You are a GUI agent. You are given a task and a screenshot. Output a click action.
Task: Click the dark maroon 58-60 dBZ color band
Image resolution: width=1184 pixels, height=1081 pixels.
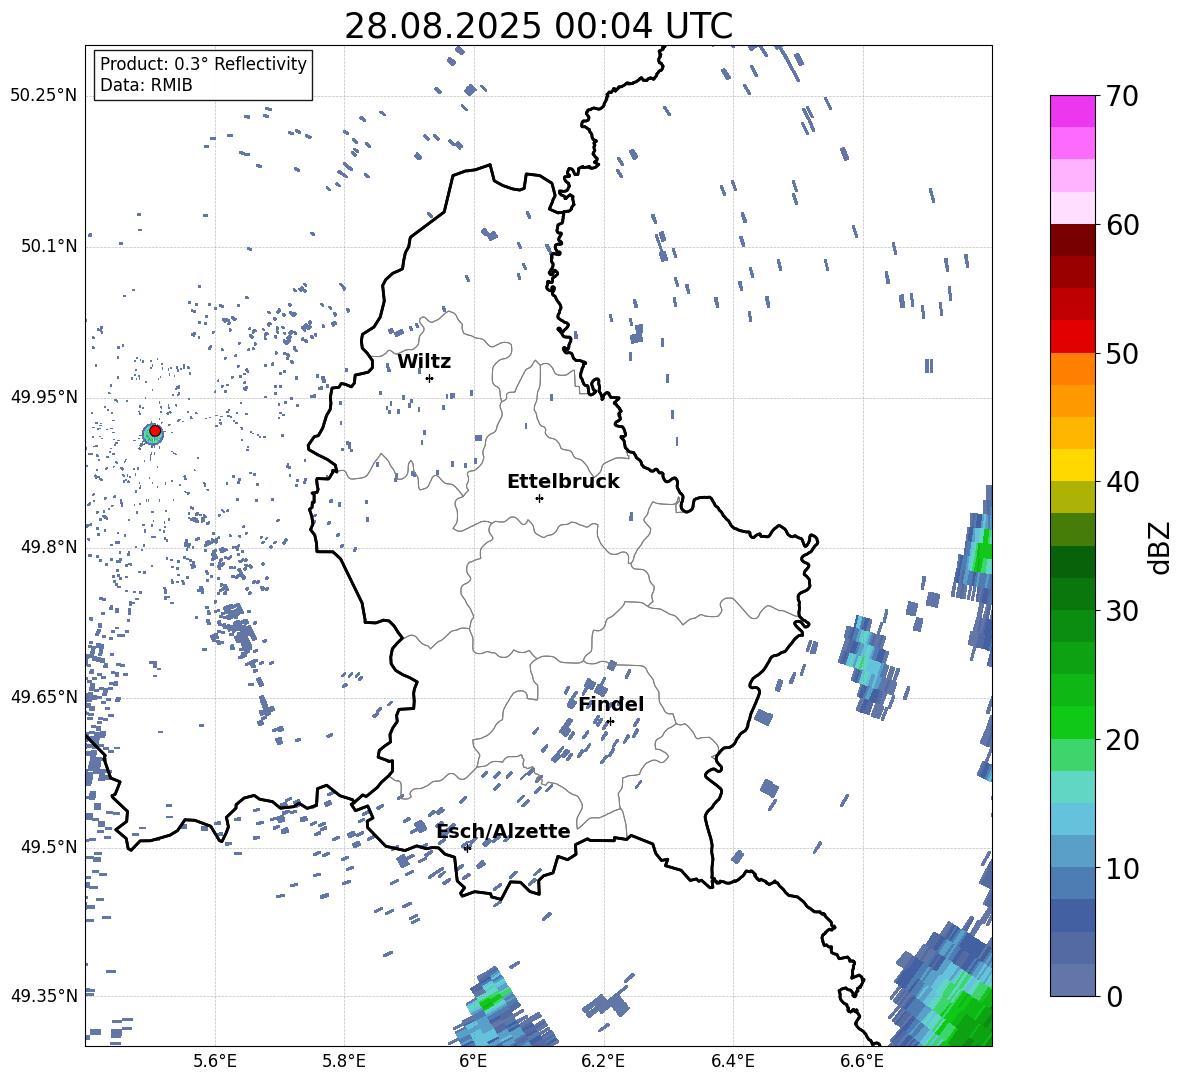click(x=1072, y=240)
